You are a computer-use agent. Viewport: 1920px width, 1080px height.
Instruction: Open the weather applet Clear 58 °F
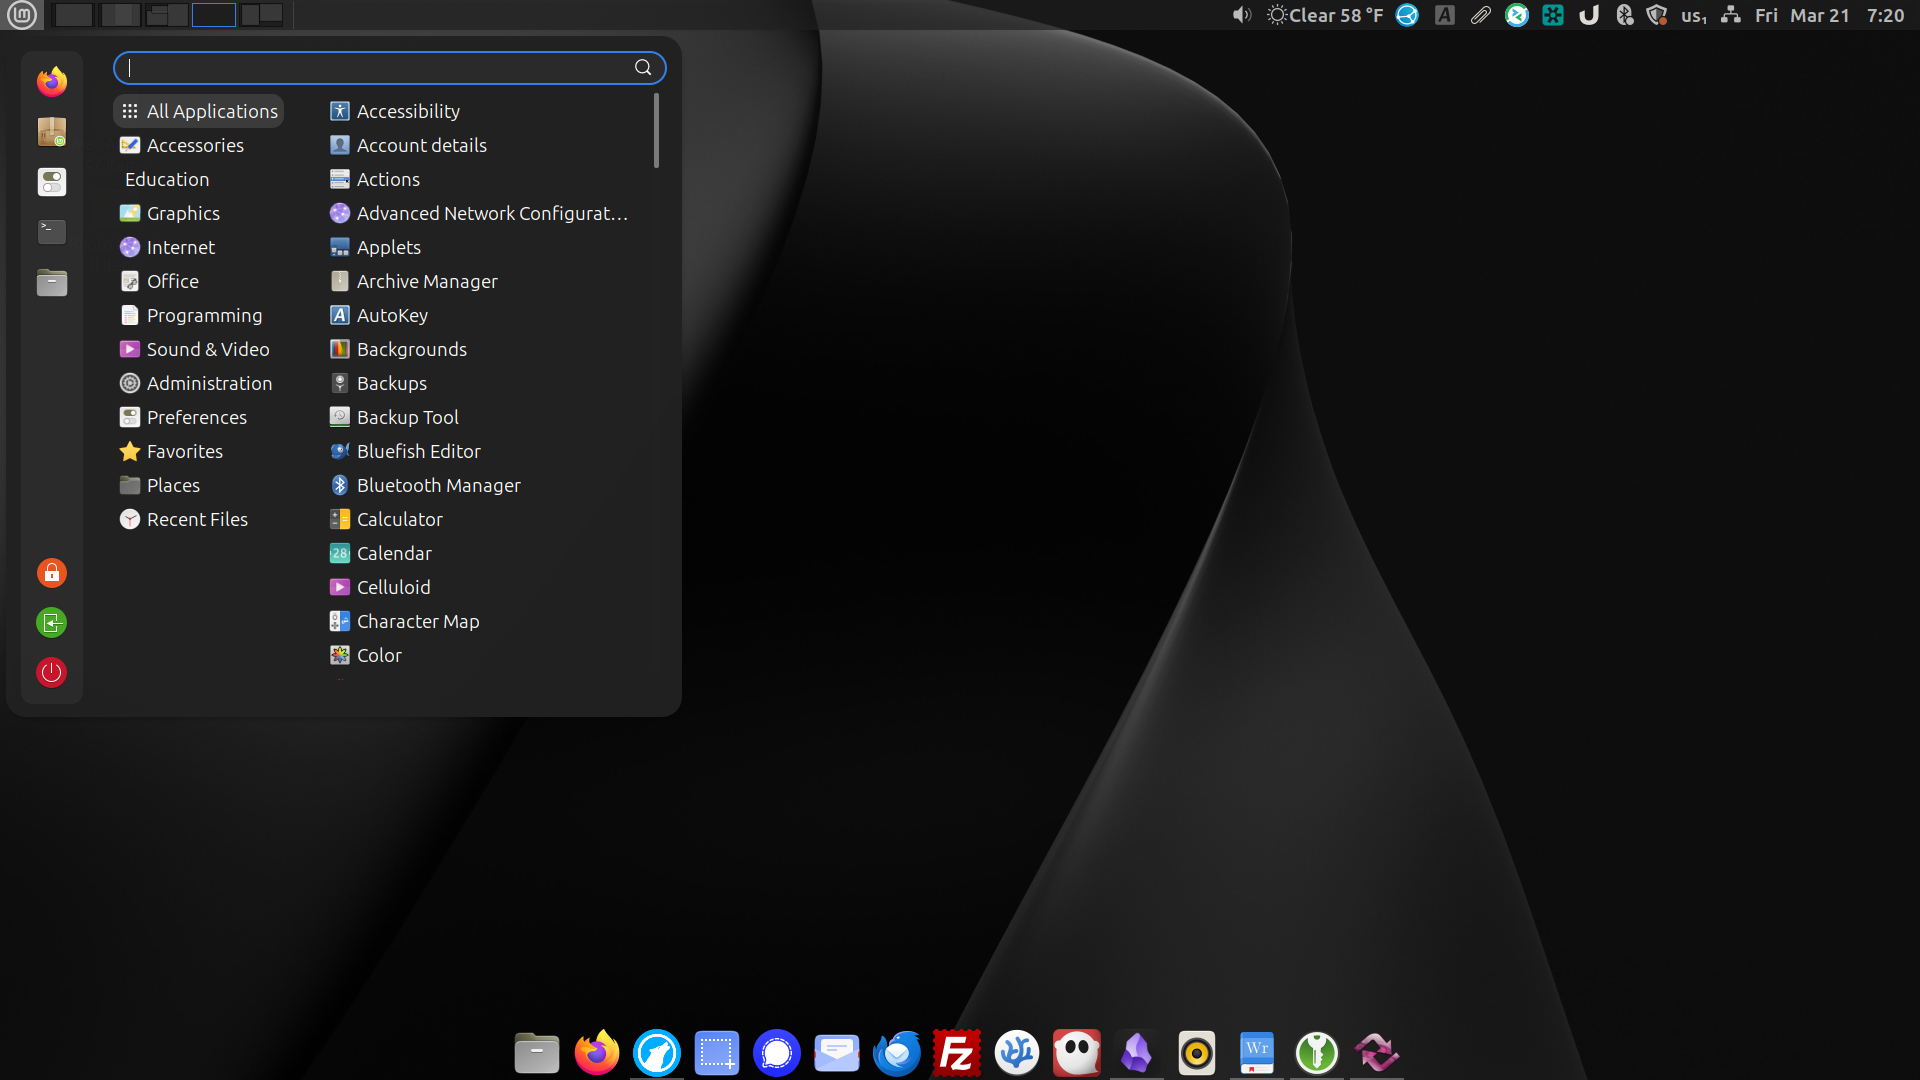[x=1325, y=15]
